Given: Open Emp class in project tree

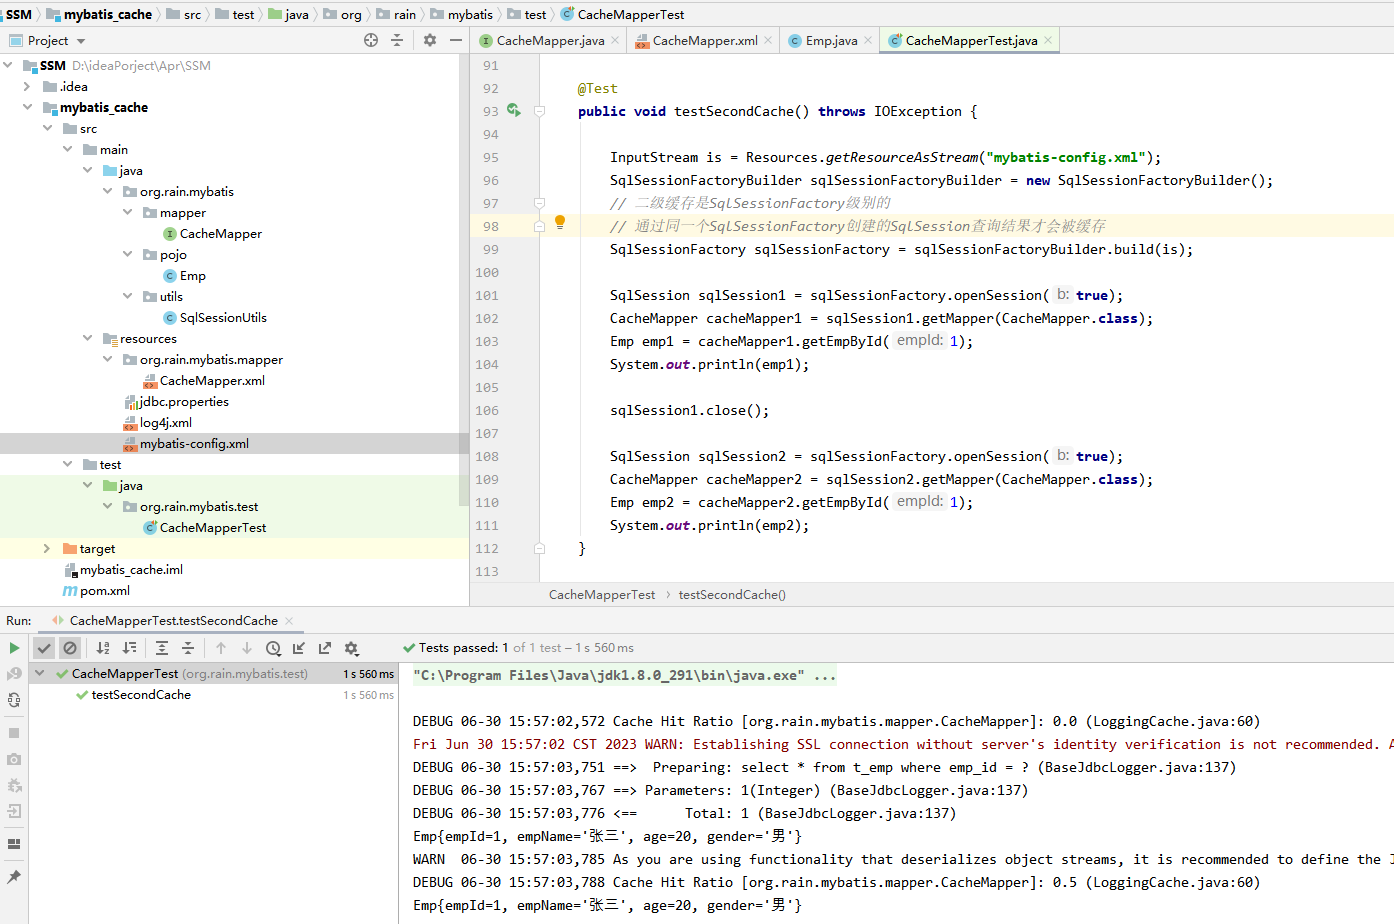Looking at the screenshot, I should pyautogui.click(x=184, y=275).
